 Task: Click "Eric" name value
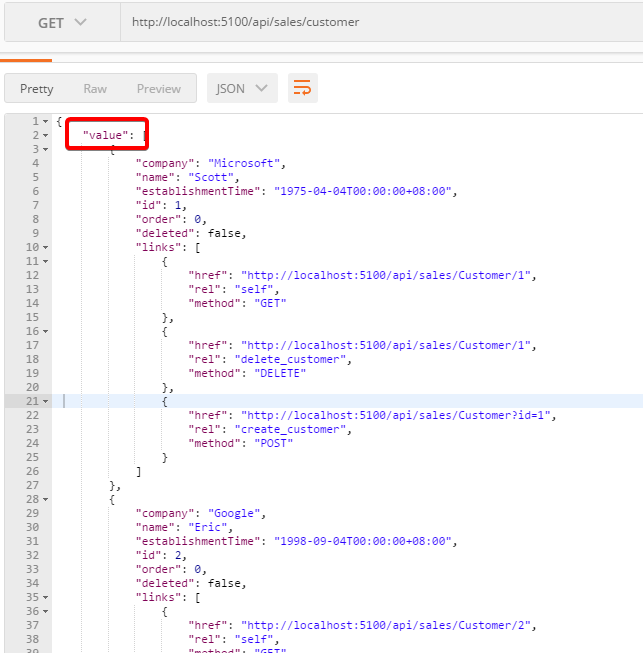point(208,527)
